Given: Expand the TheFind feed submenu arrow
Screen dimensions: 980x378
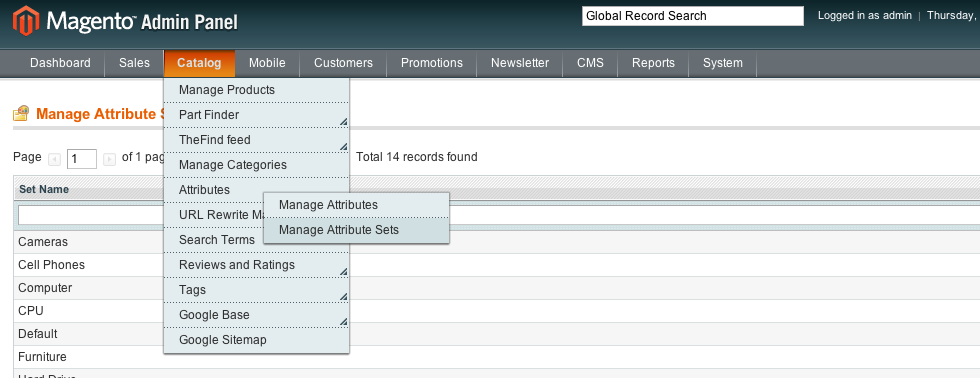Looking at the screenshot, I should [344, 147].
